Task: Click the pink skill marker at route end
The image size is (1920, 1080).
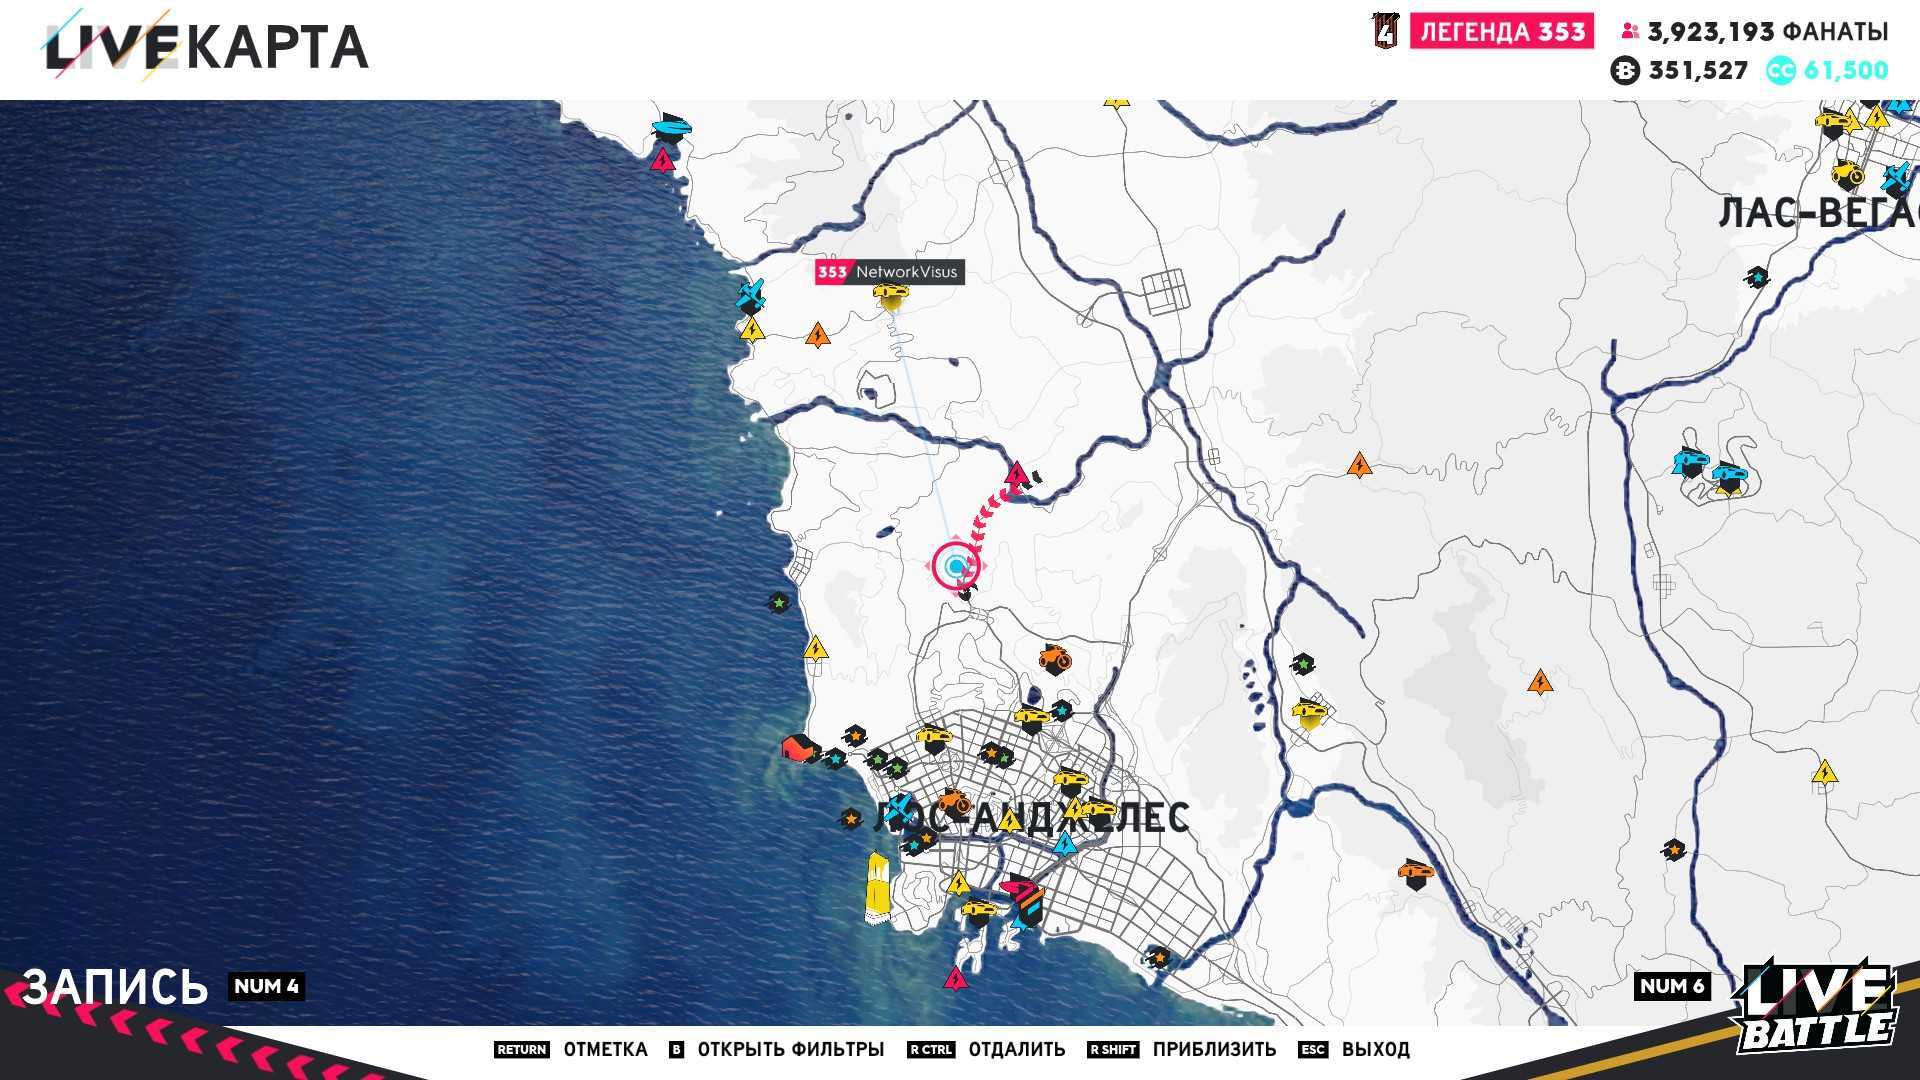Action: coord(1017,473)
